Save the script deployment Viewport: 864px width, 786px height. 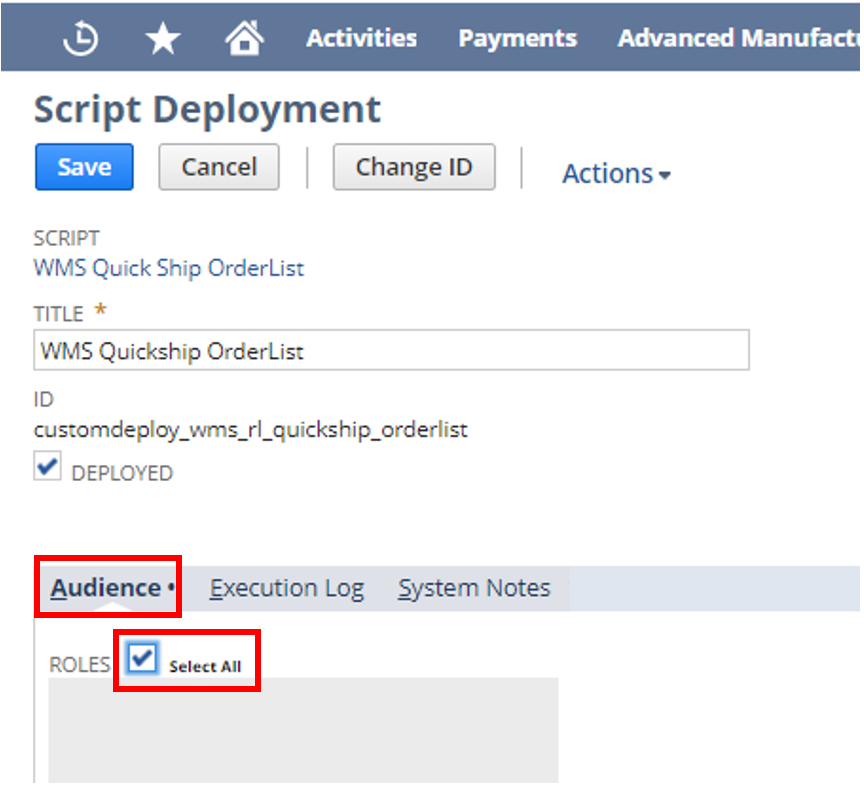click(84, 167)
